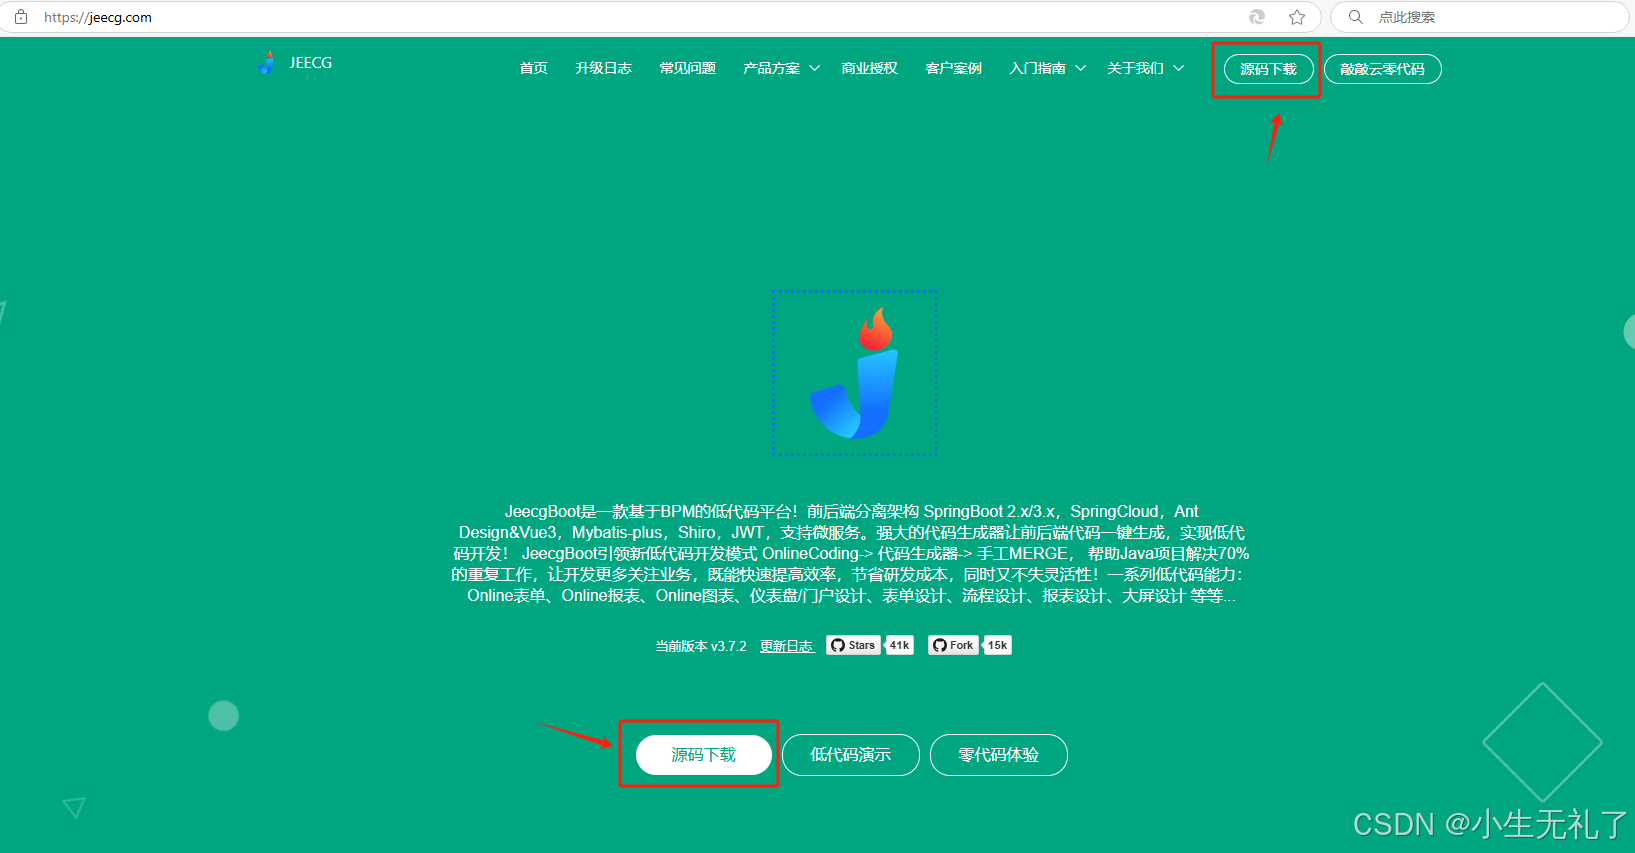
Task: Open the 更新日志 link
Action: pos(787,646)
